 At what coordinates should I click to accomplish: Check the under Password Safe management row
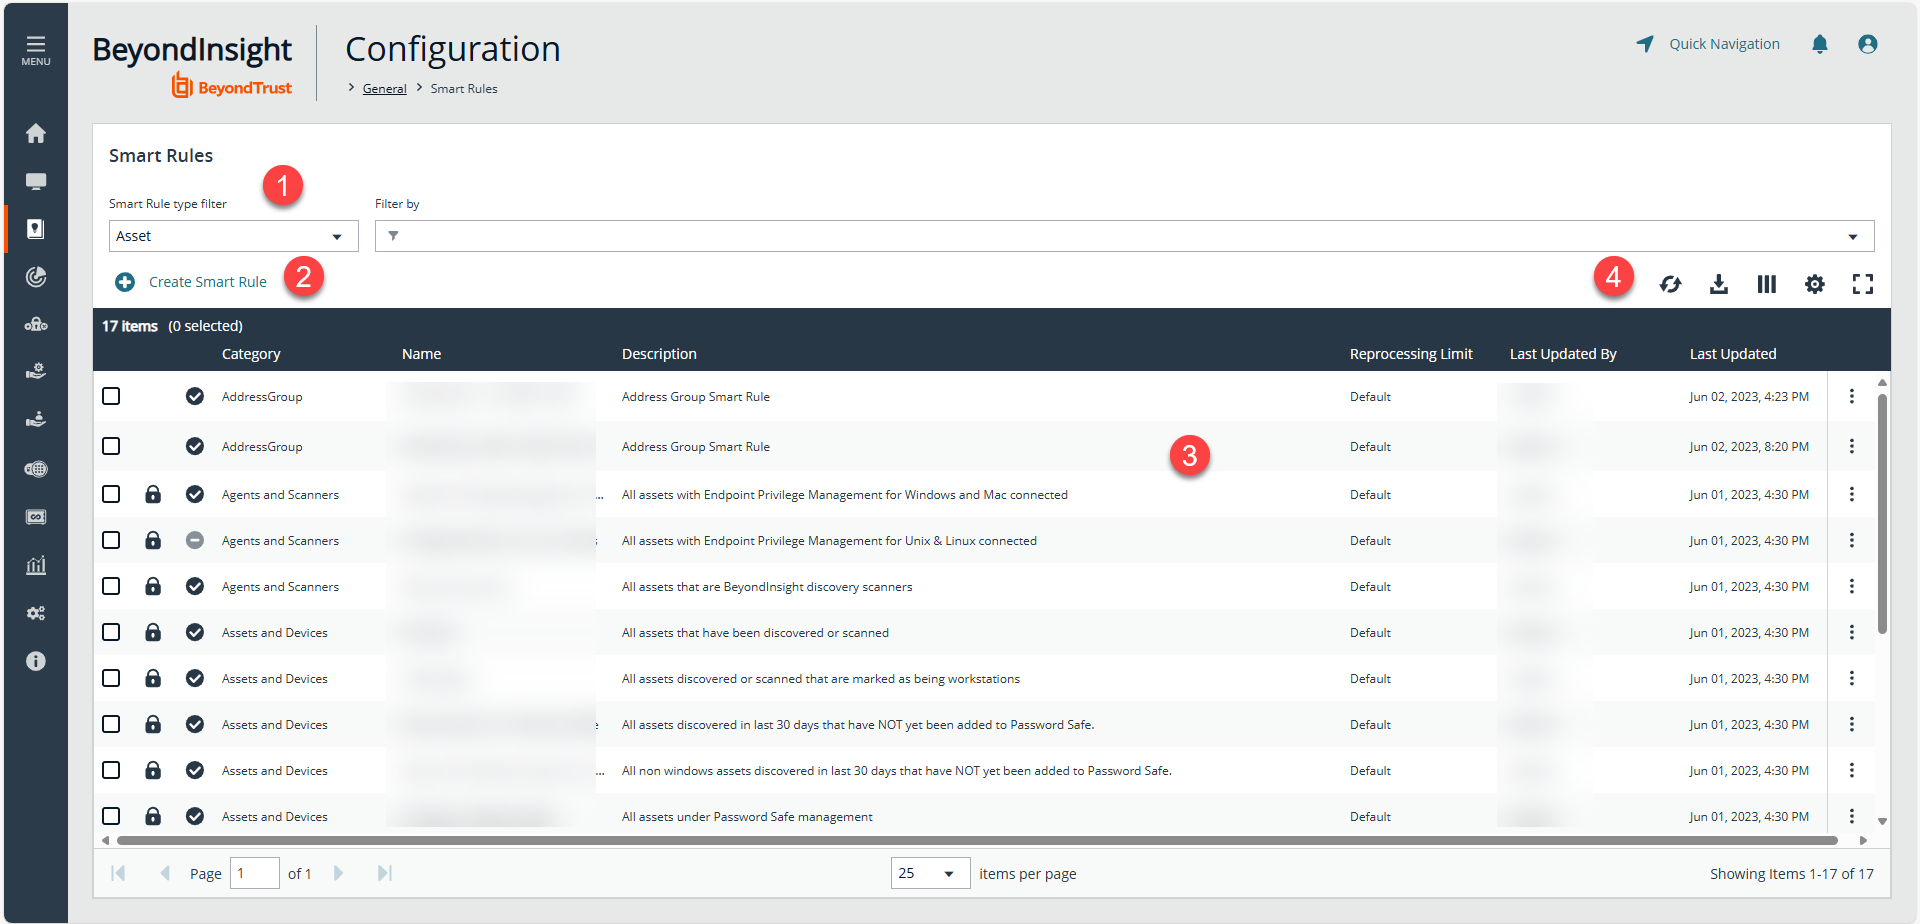pos(111,816)
